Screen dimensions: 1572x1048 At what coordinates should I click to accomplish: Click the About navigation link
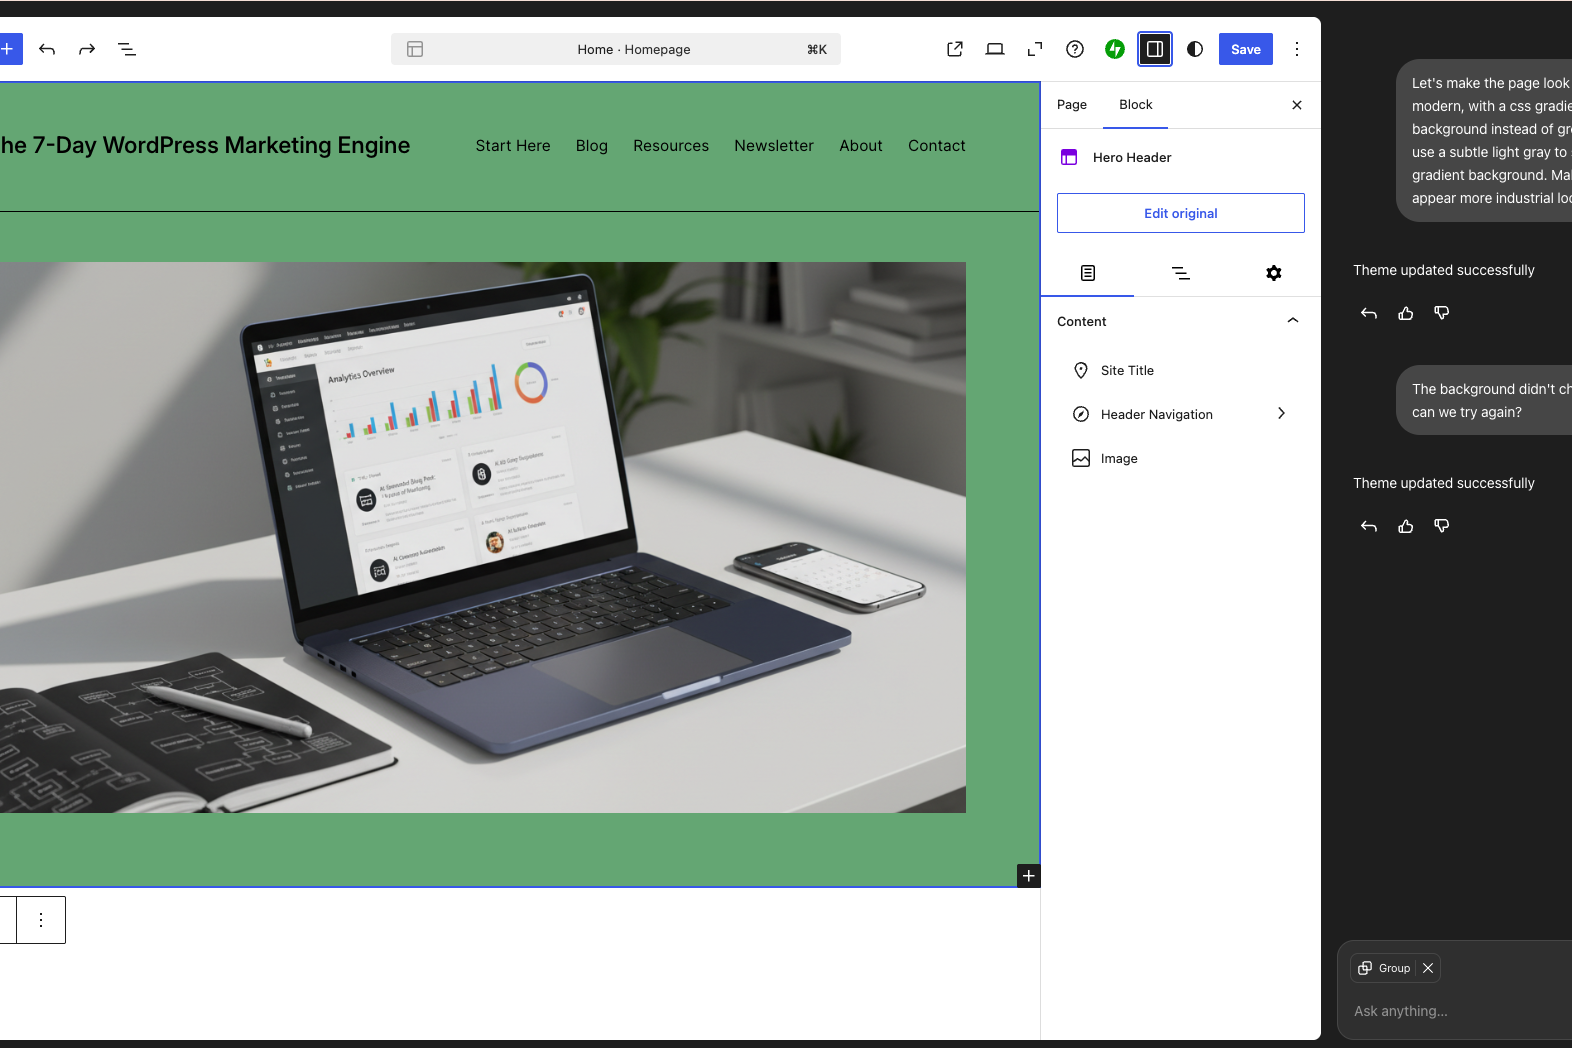[x=861, y=146]
